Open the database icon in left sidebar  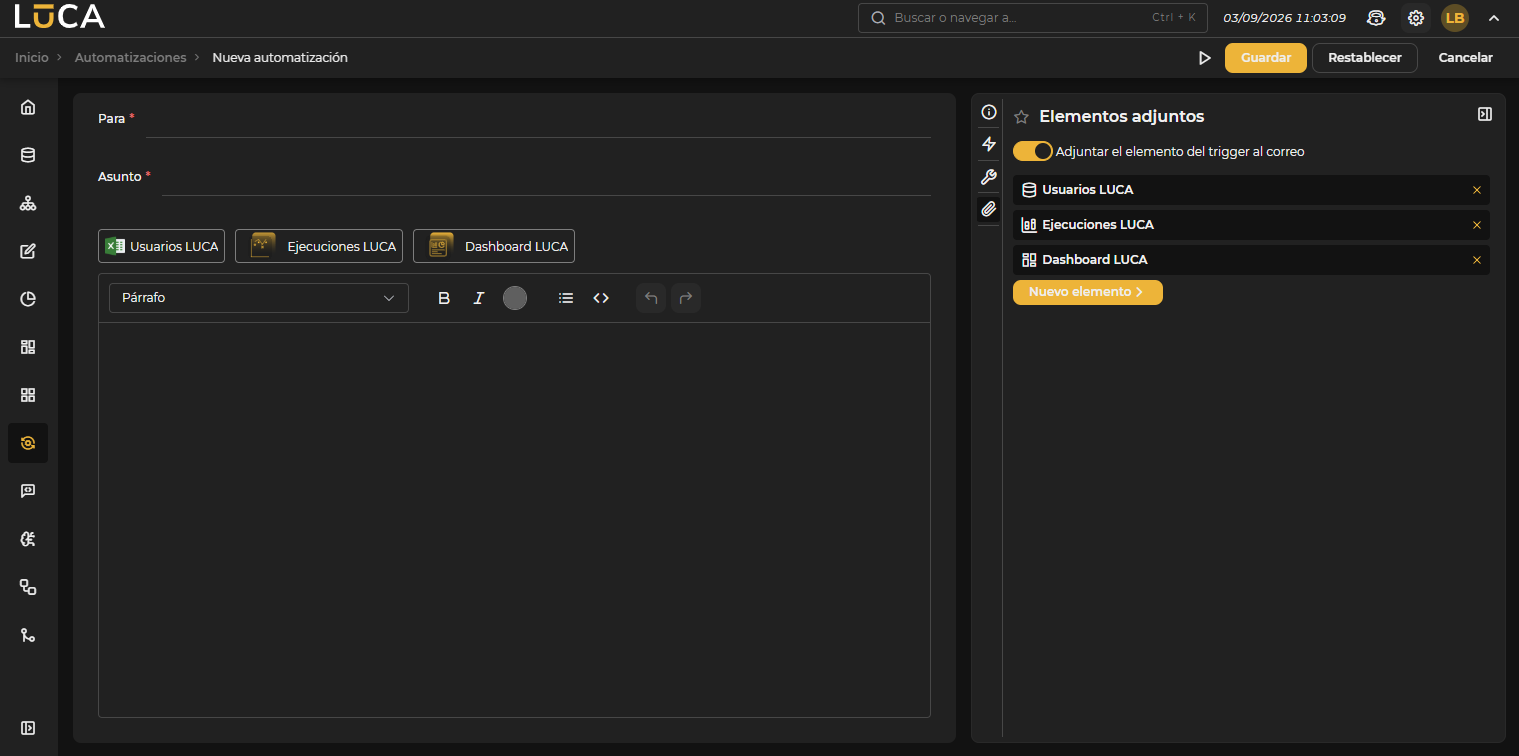[x=28, y=155]
